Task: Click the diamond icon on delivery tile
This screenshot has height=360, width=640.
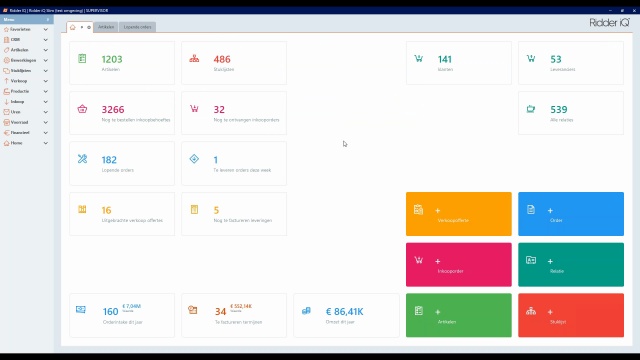Action: click(194, 159)
